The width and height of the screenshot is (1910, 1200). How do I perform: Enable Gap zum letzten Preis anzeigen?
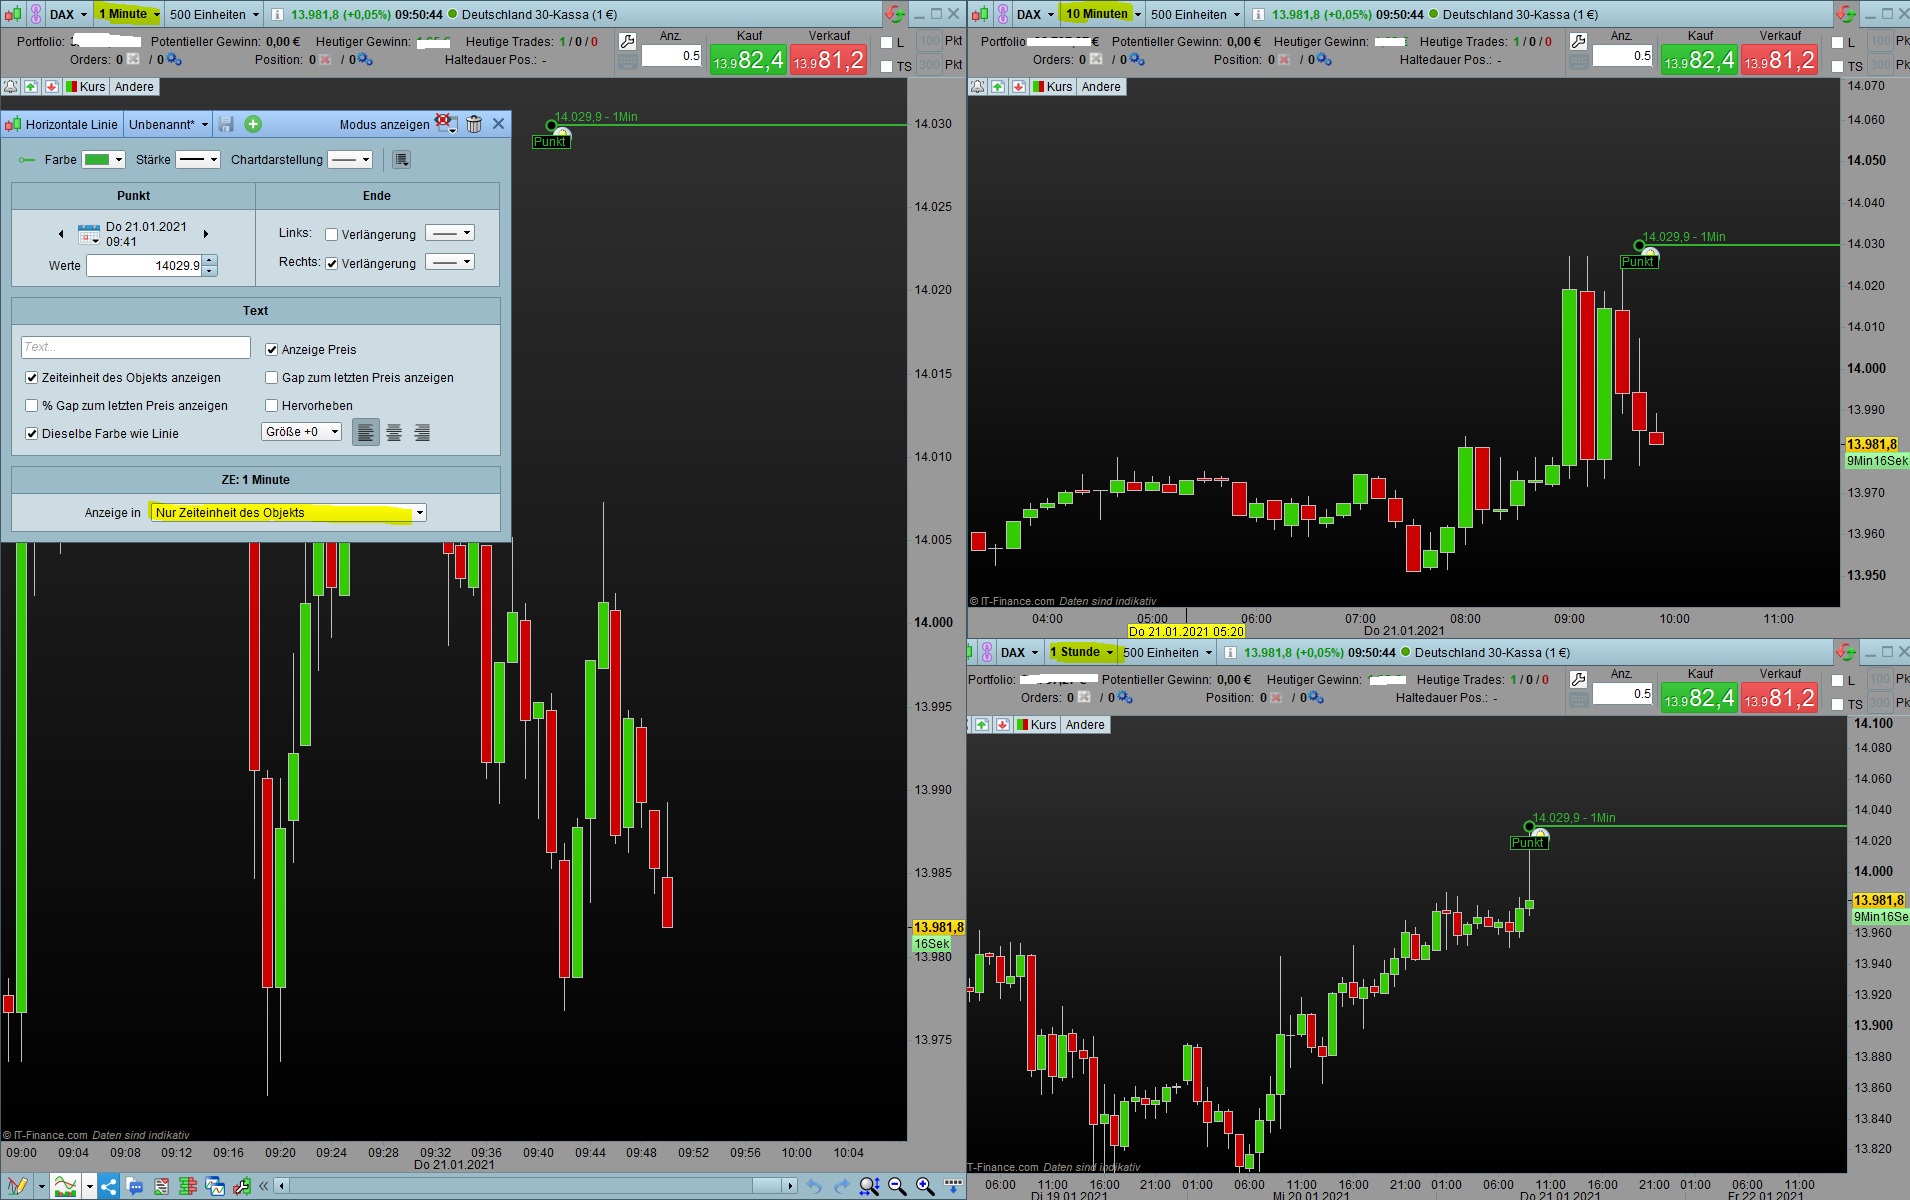(x=271, y=377)
